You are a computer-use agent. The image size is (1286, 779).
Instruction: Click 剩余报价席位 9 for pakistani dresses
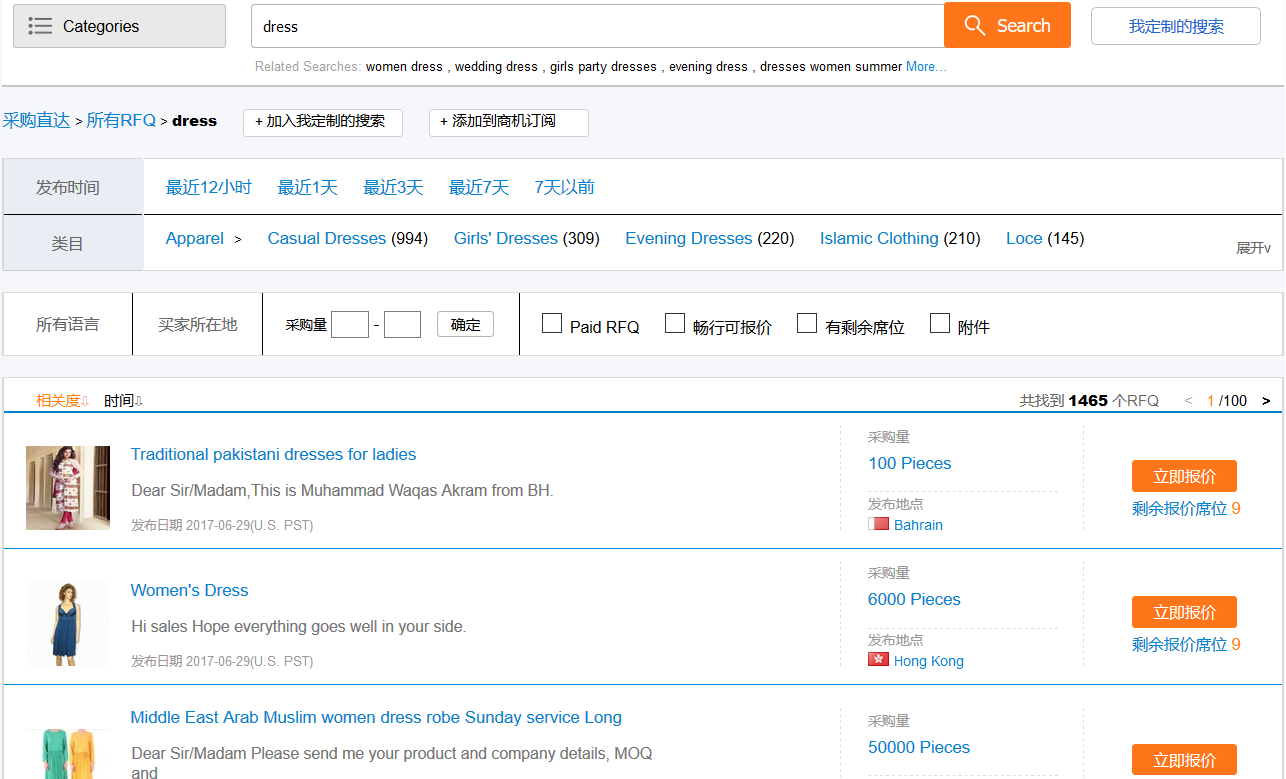[x=1186, y=508]
